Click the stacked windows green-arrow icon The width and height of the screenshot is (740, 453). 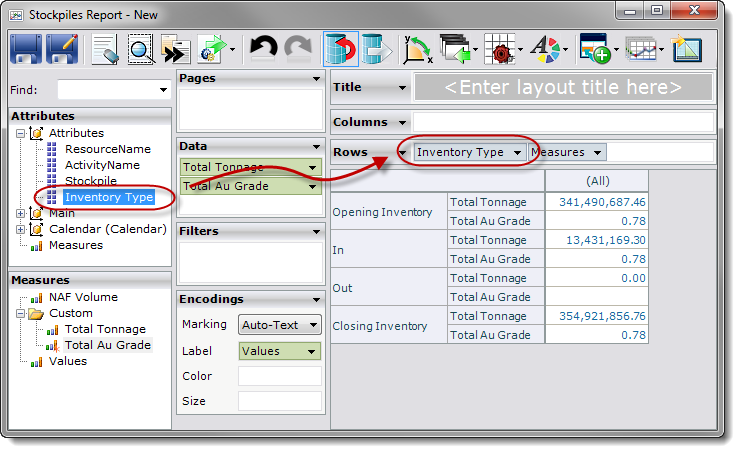click(455, 49)
